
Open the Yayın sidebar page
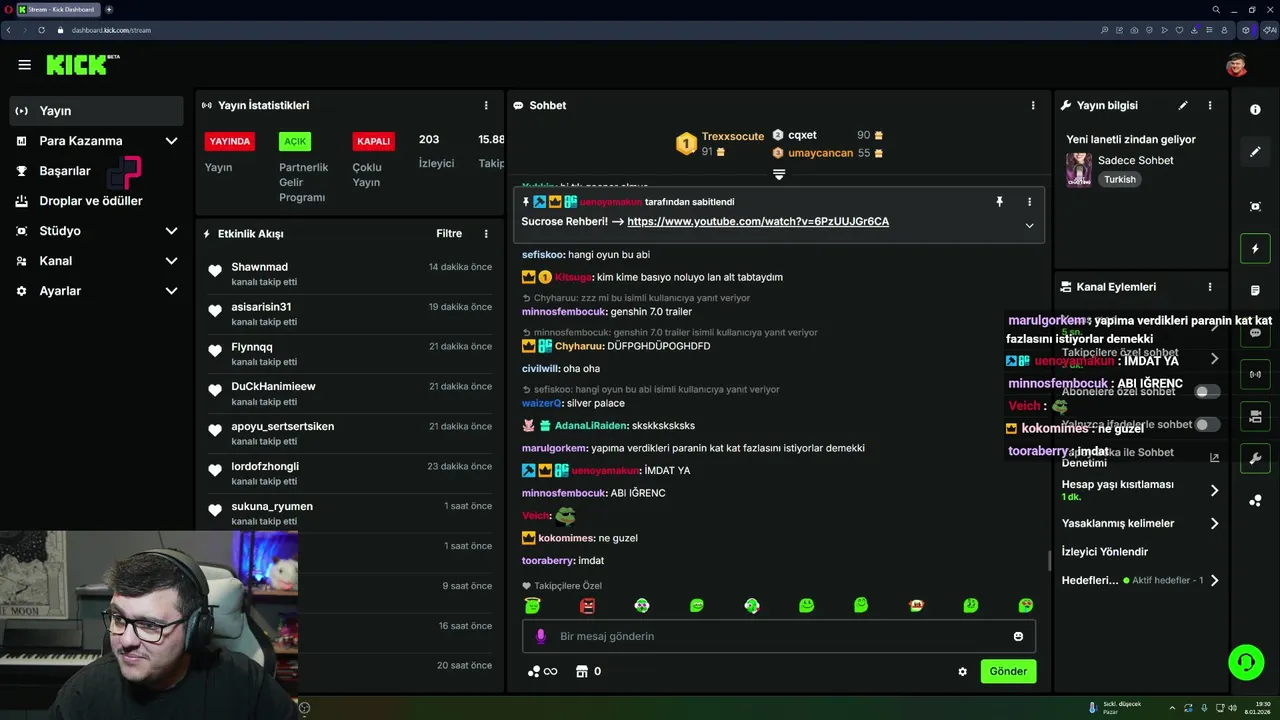96,111
